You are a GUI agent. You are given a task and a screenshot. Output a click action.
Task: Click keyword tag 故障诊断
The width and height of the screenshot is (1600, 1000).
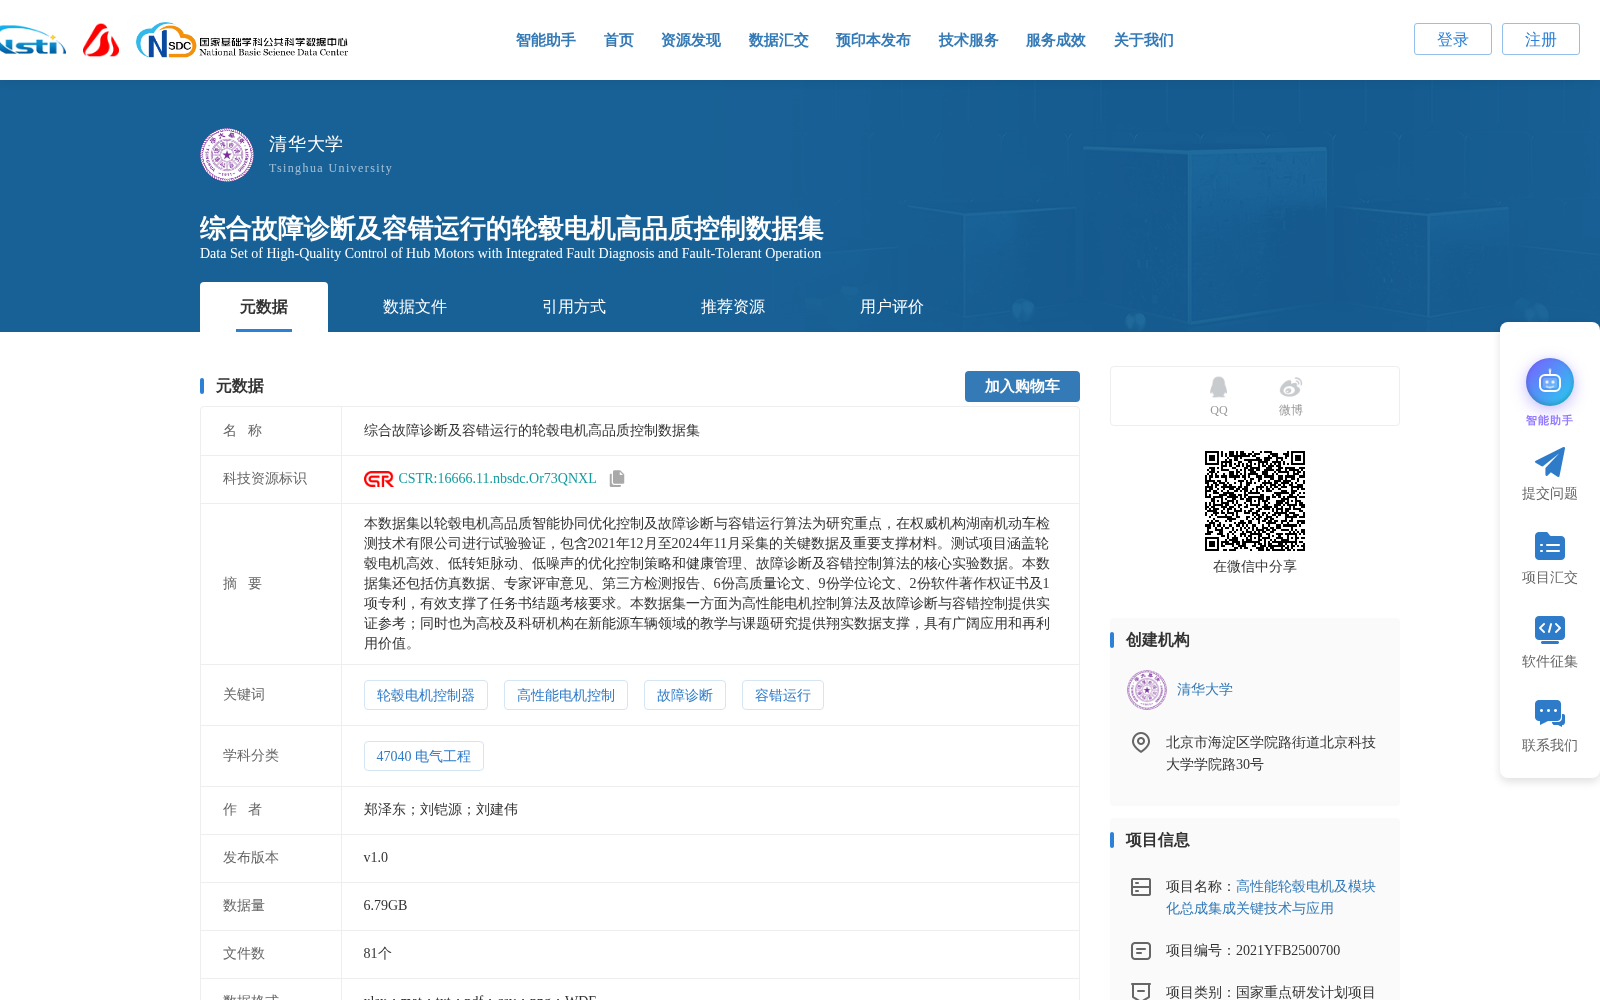(685, 695)
